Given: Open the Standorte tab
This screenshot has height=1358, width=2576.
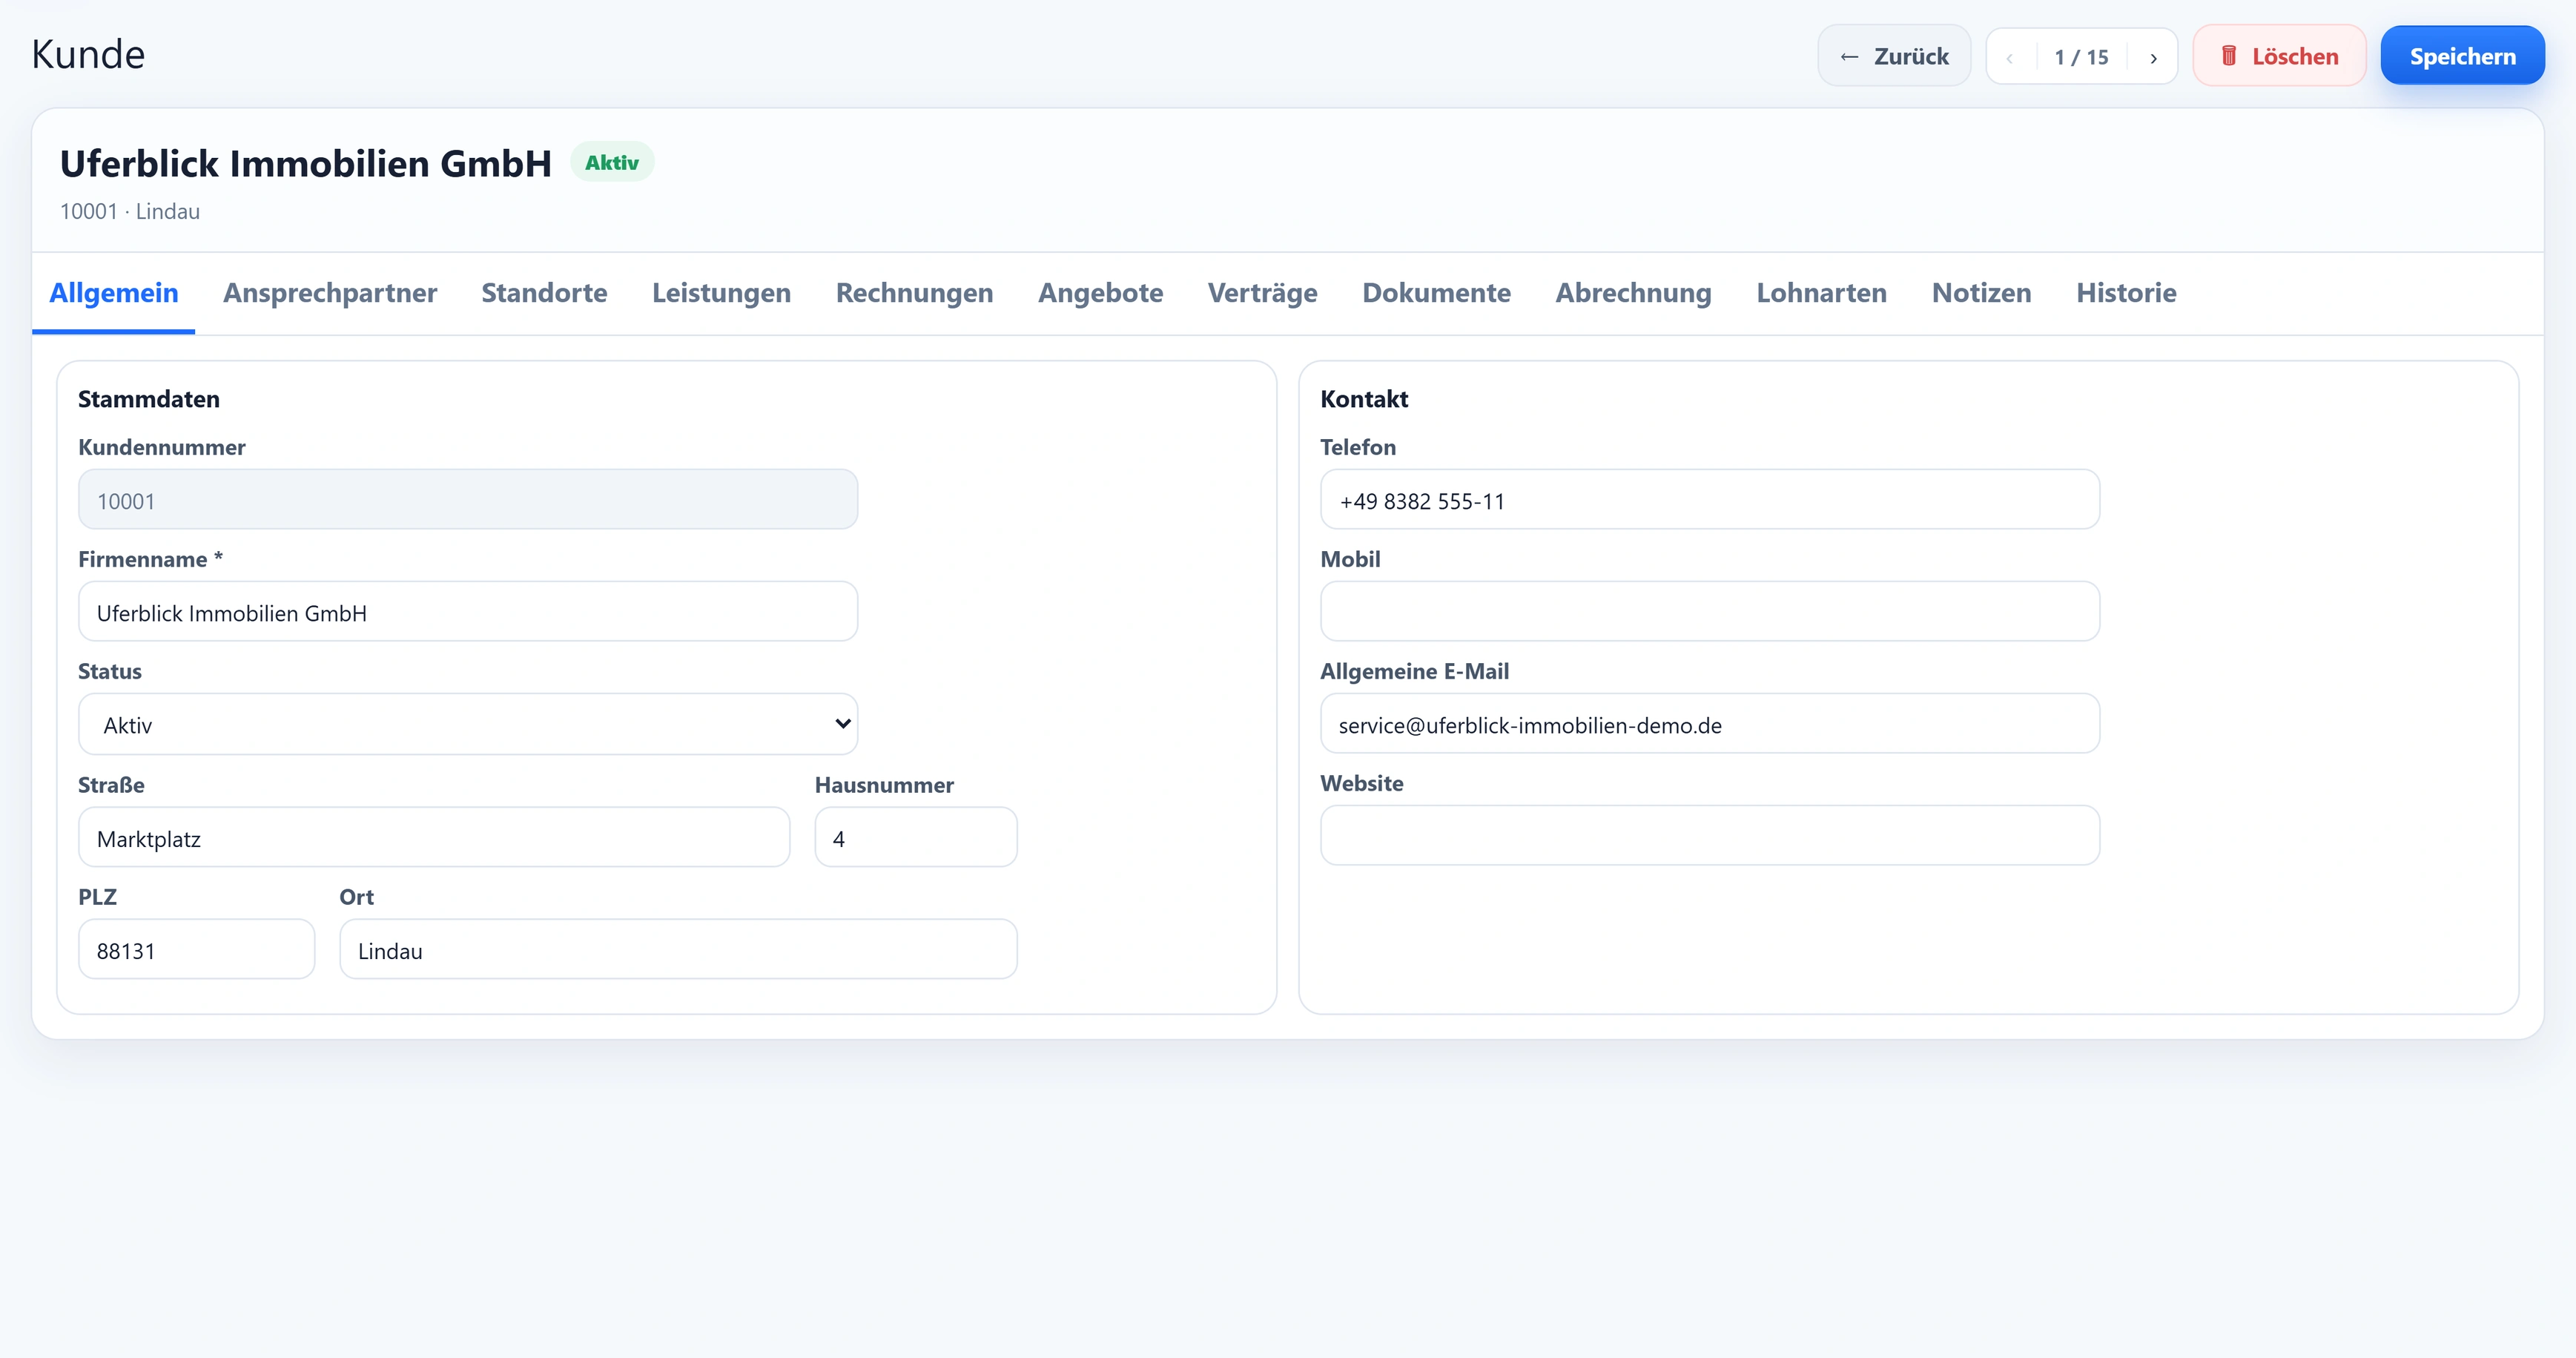Looking at the screenshot, I should [544, 293].
